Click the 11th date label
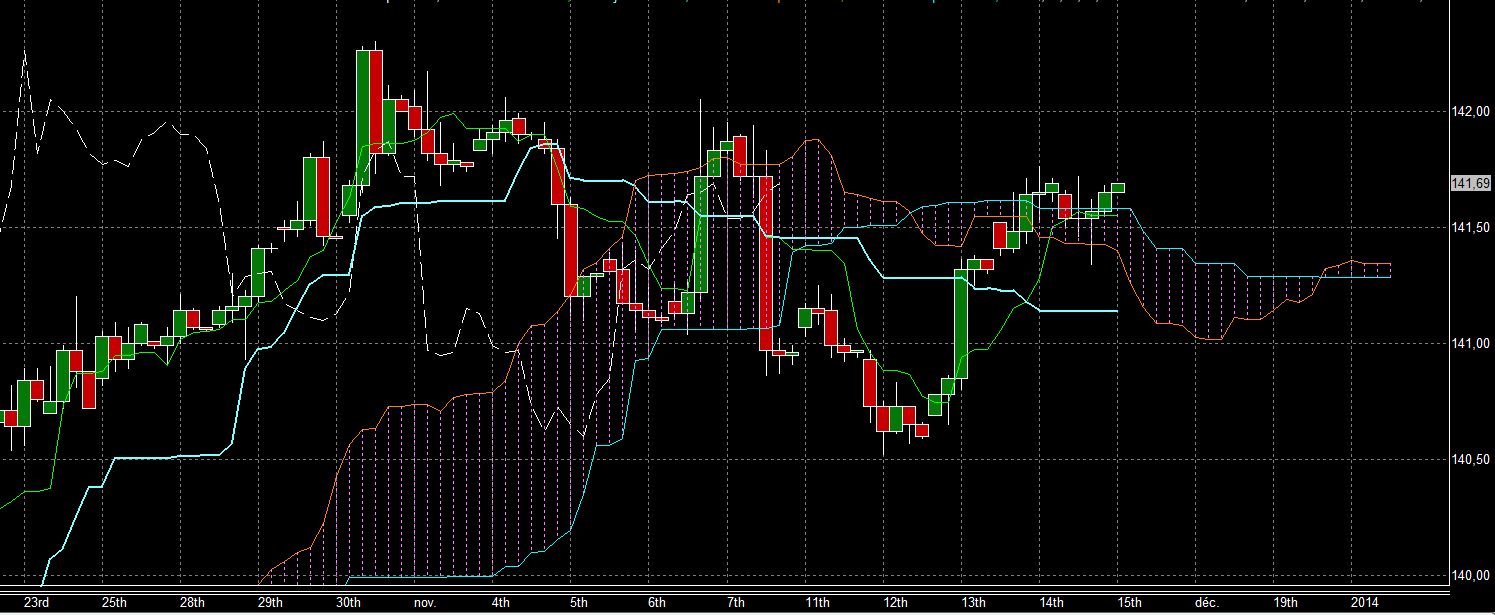Viewport: 1495px width, 615px height. point(818,602)
